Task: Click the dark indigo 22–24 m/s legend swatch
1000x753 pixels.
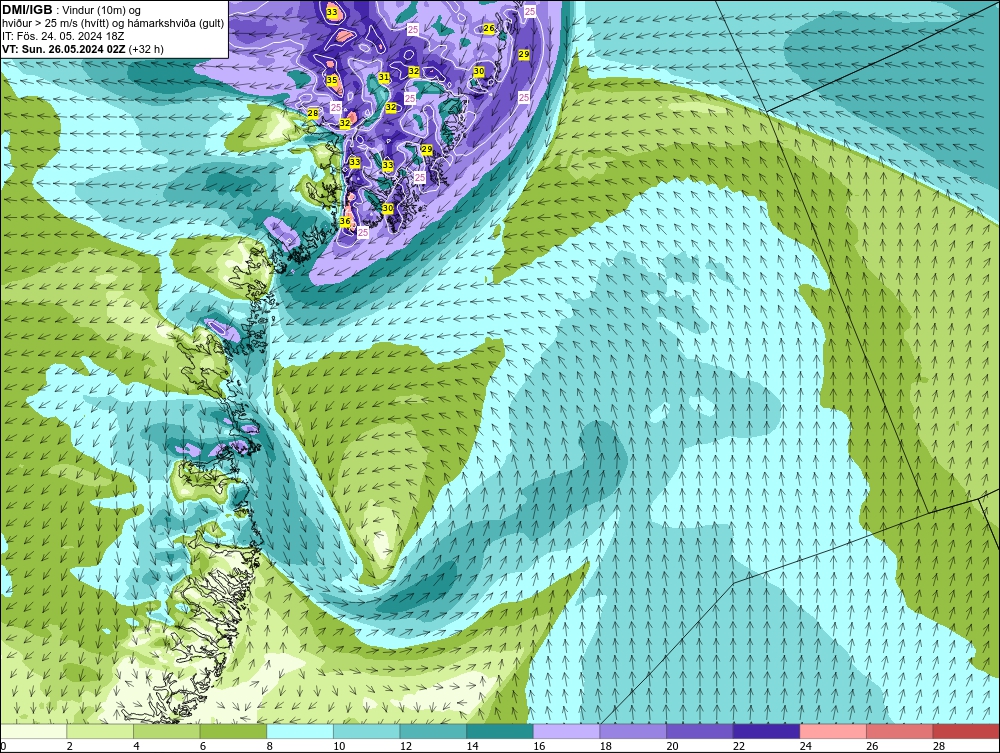Action: (x=767, y=731)
